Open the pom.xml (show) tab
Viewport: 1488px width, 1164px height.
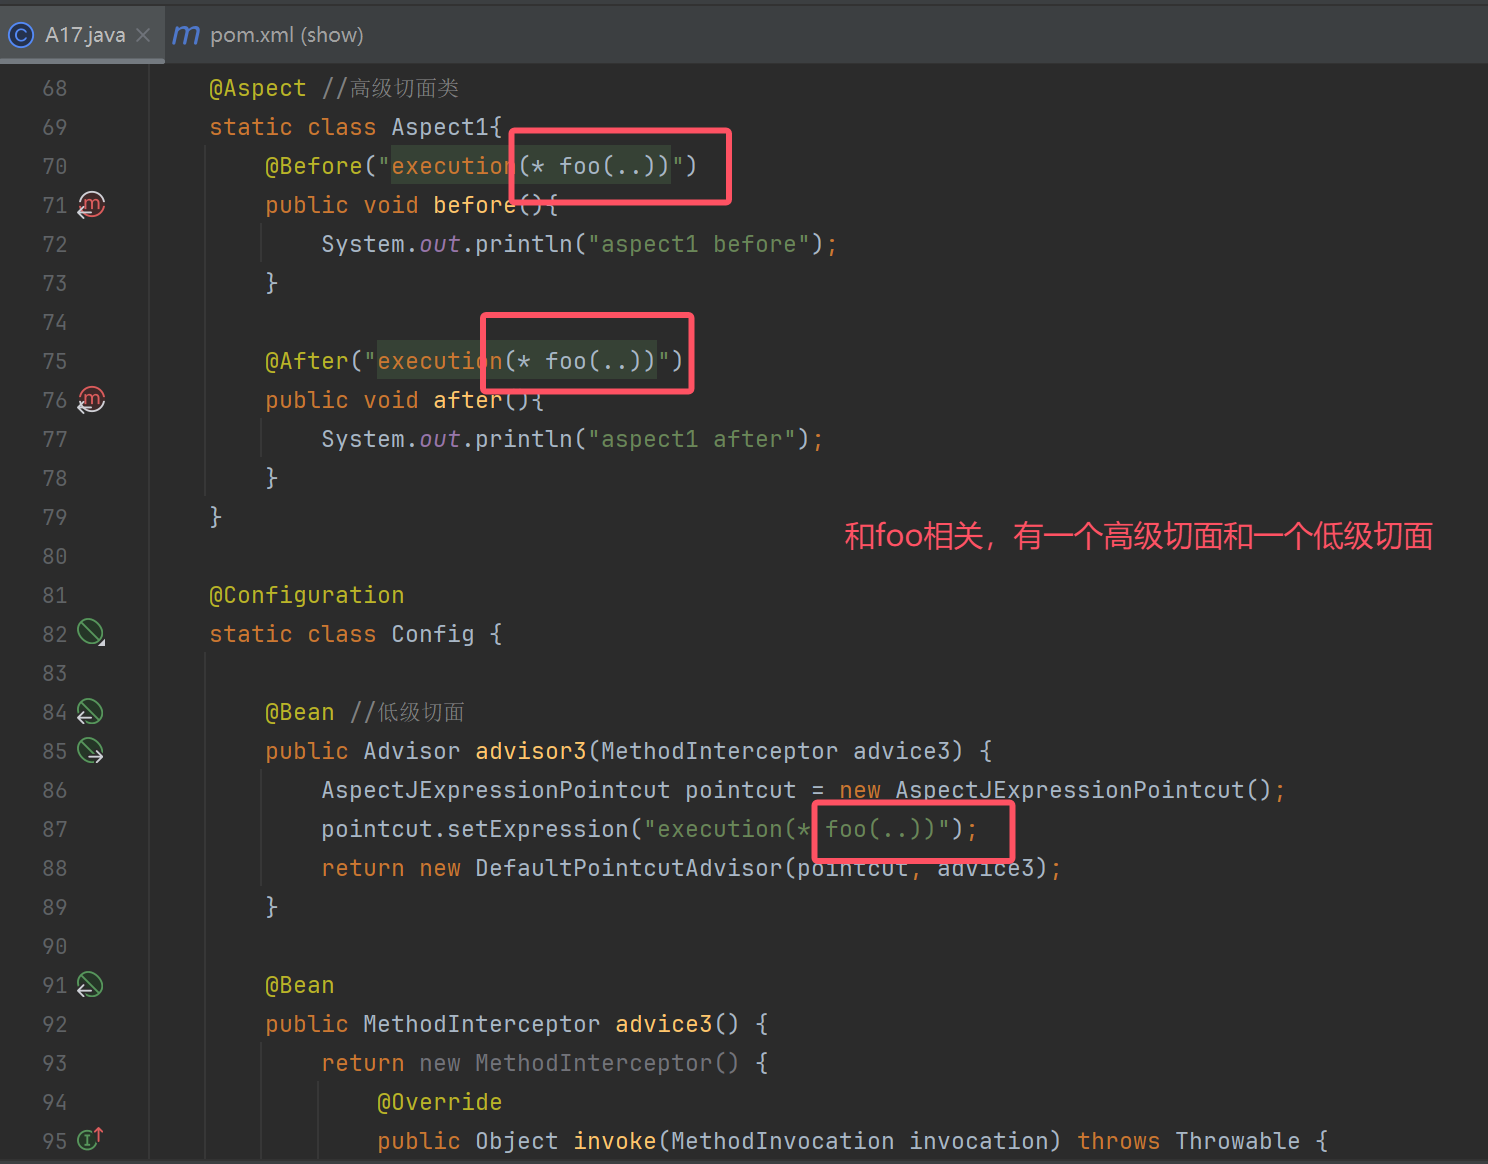point(268,35)
